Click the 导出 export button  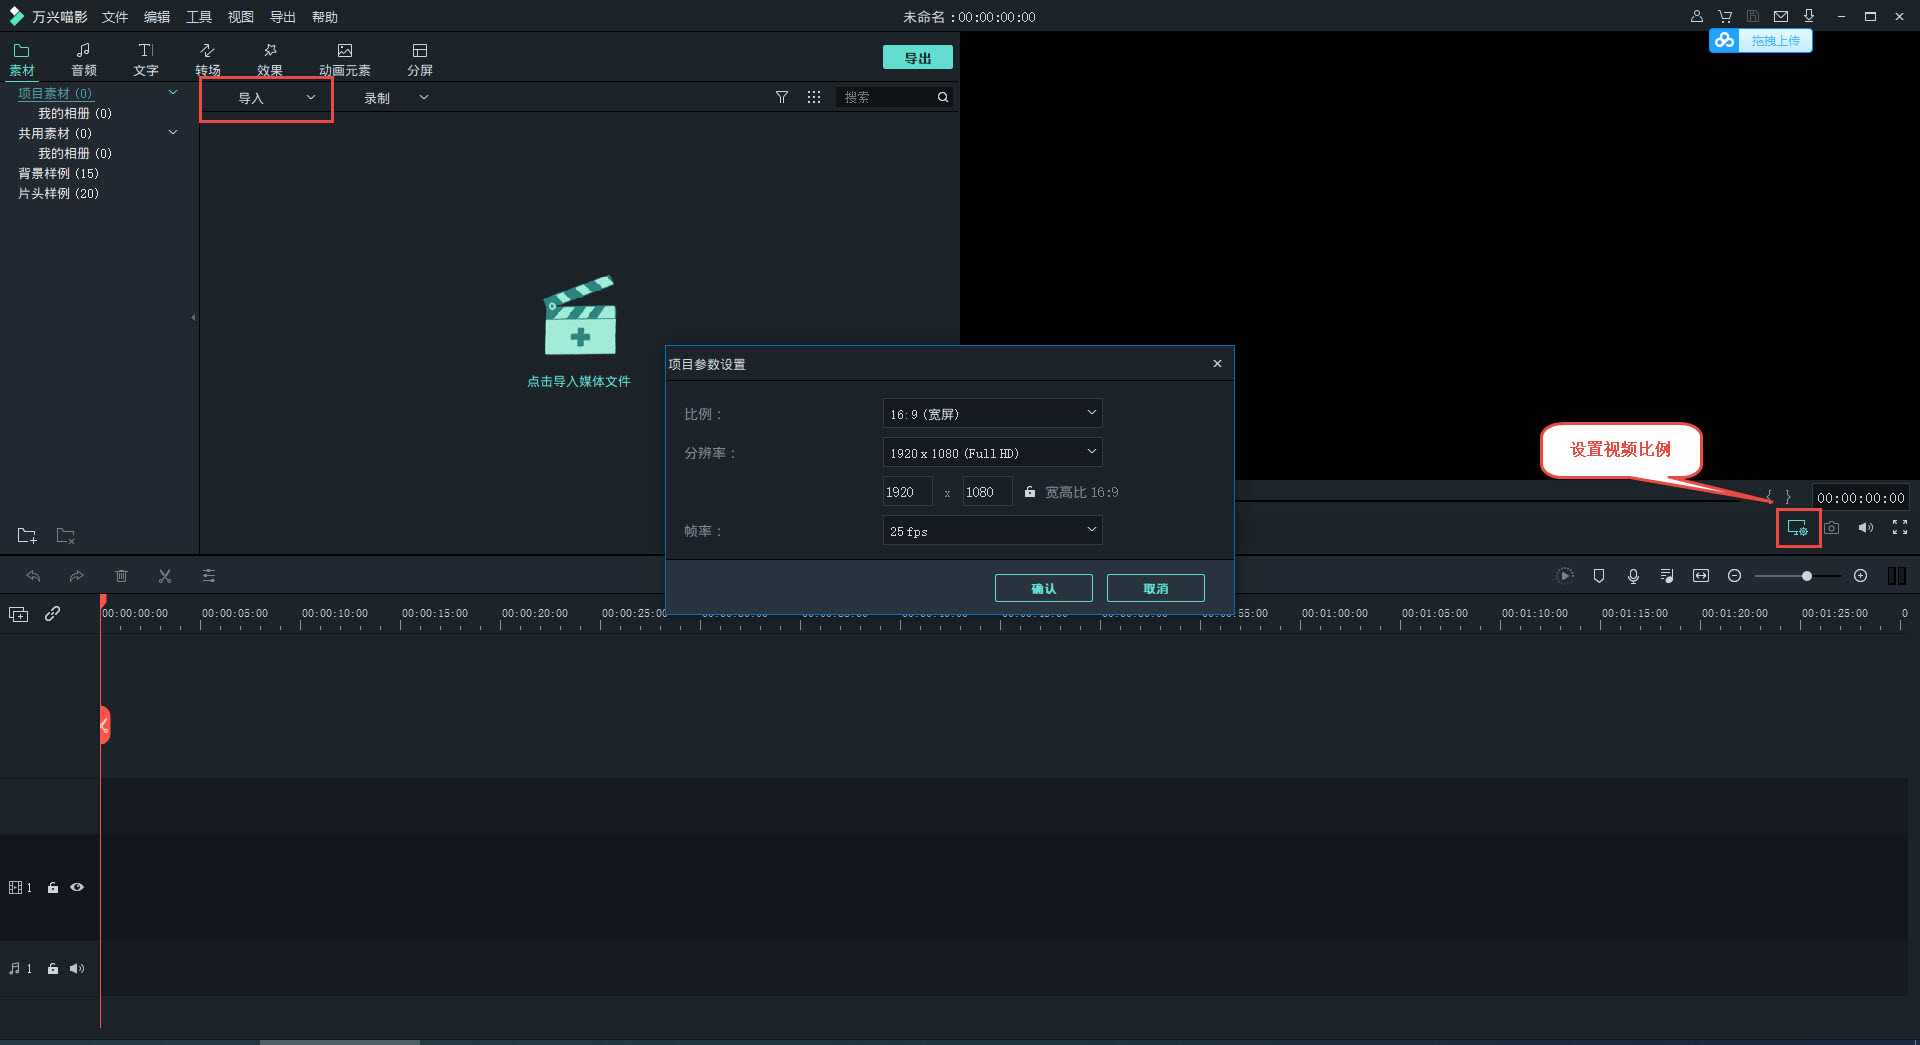click(x=917, y=58)
